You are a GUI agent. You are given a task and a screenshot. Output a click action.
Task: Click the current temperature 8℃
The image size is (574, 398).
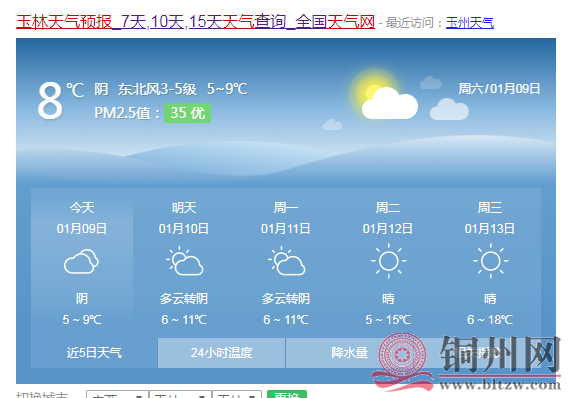click(61, 100)
